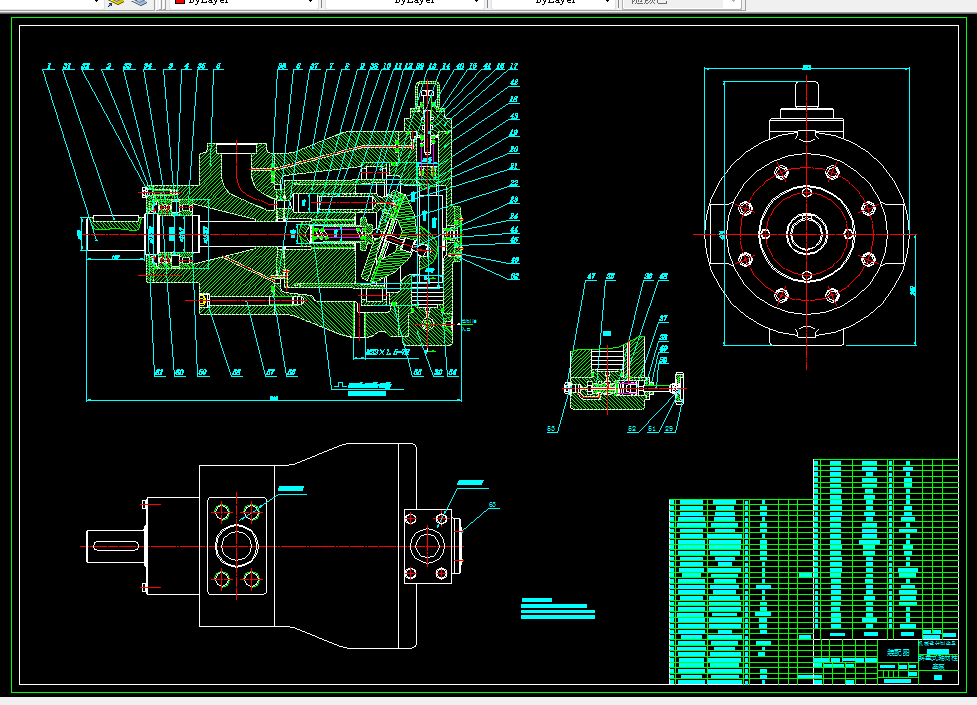This screenshot has width=977, height=705.
Task: Select balloon label 53 below detail view
Action: point(551,429)
